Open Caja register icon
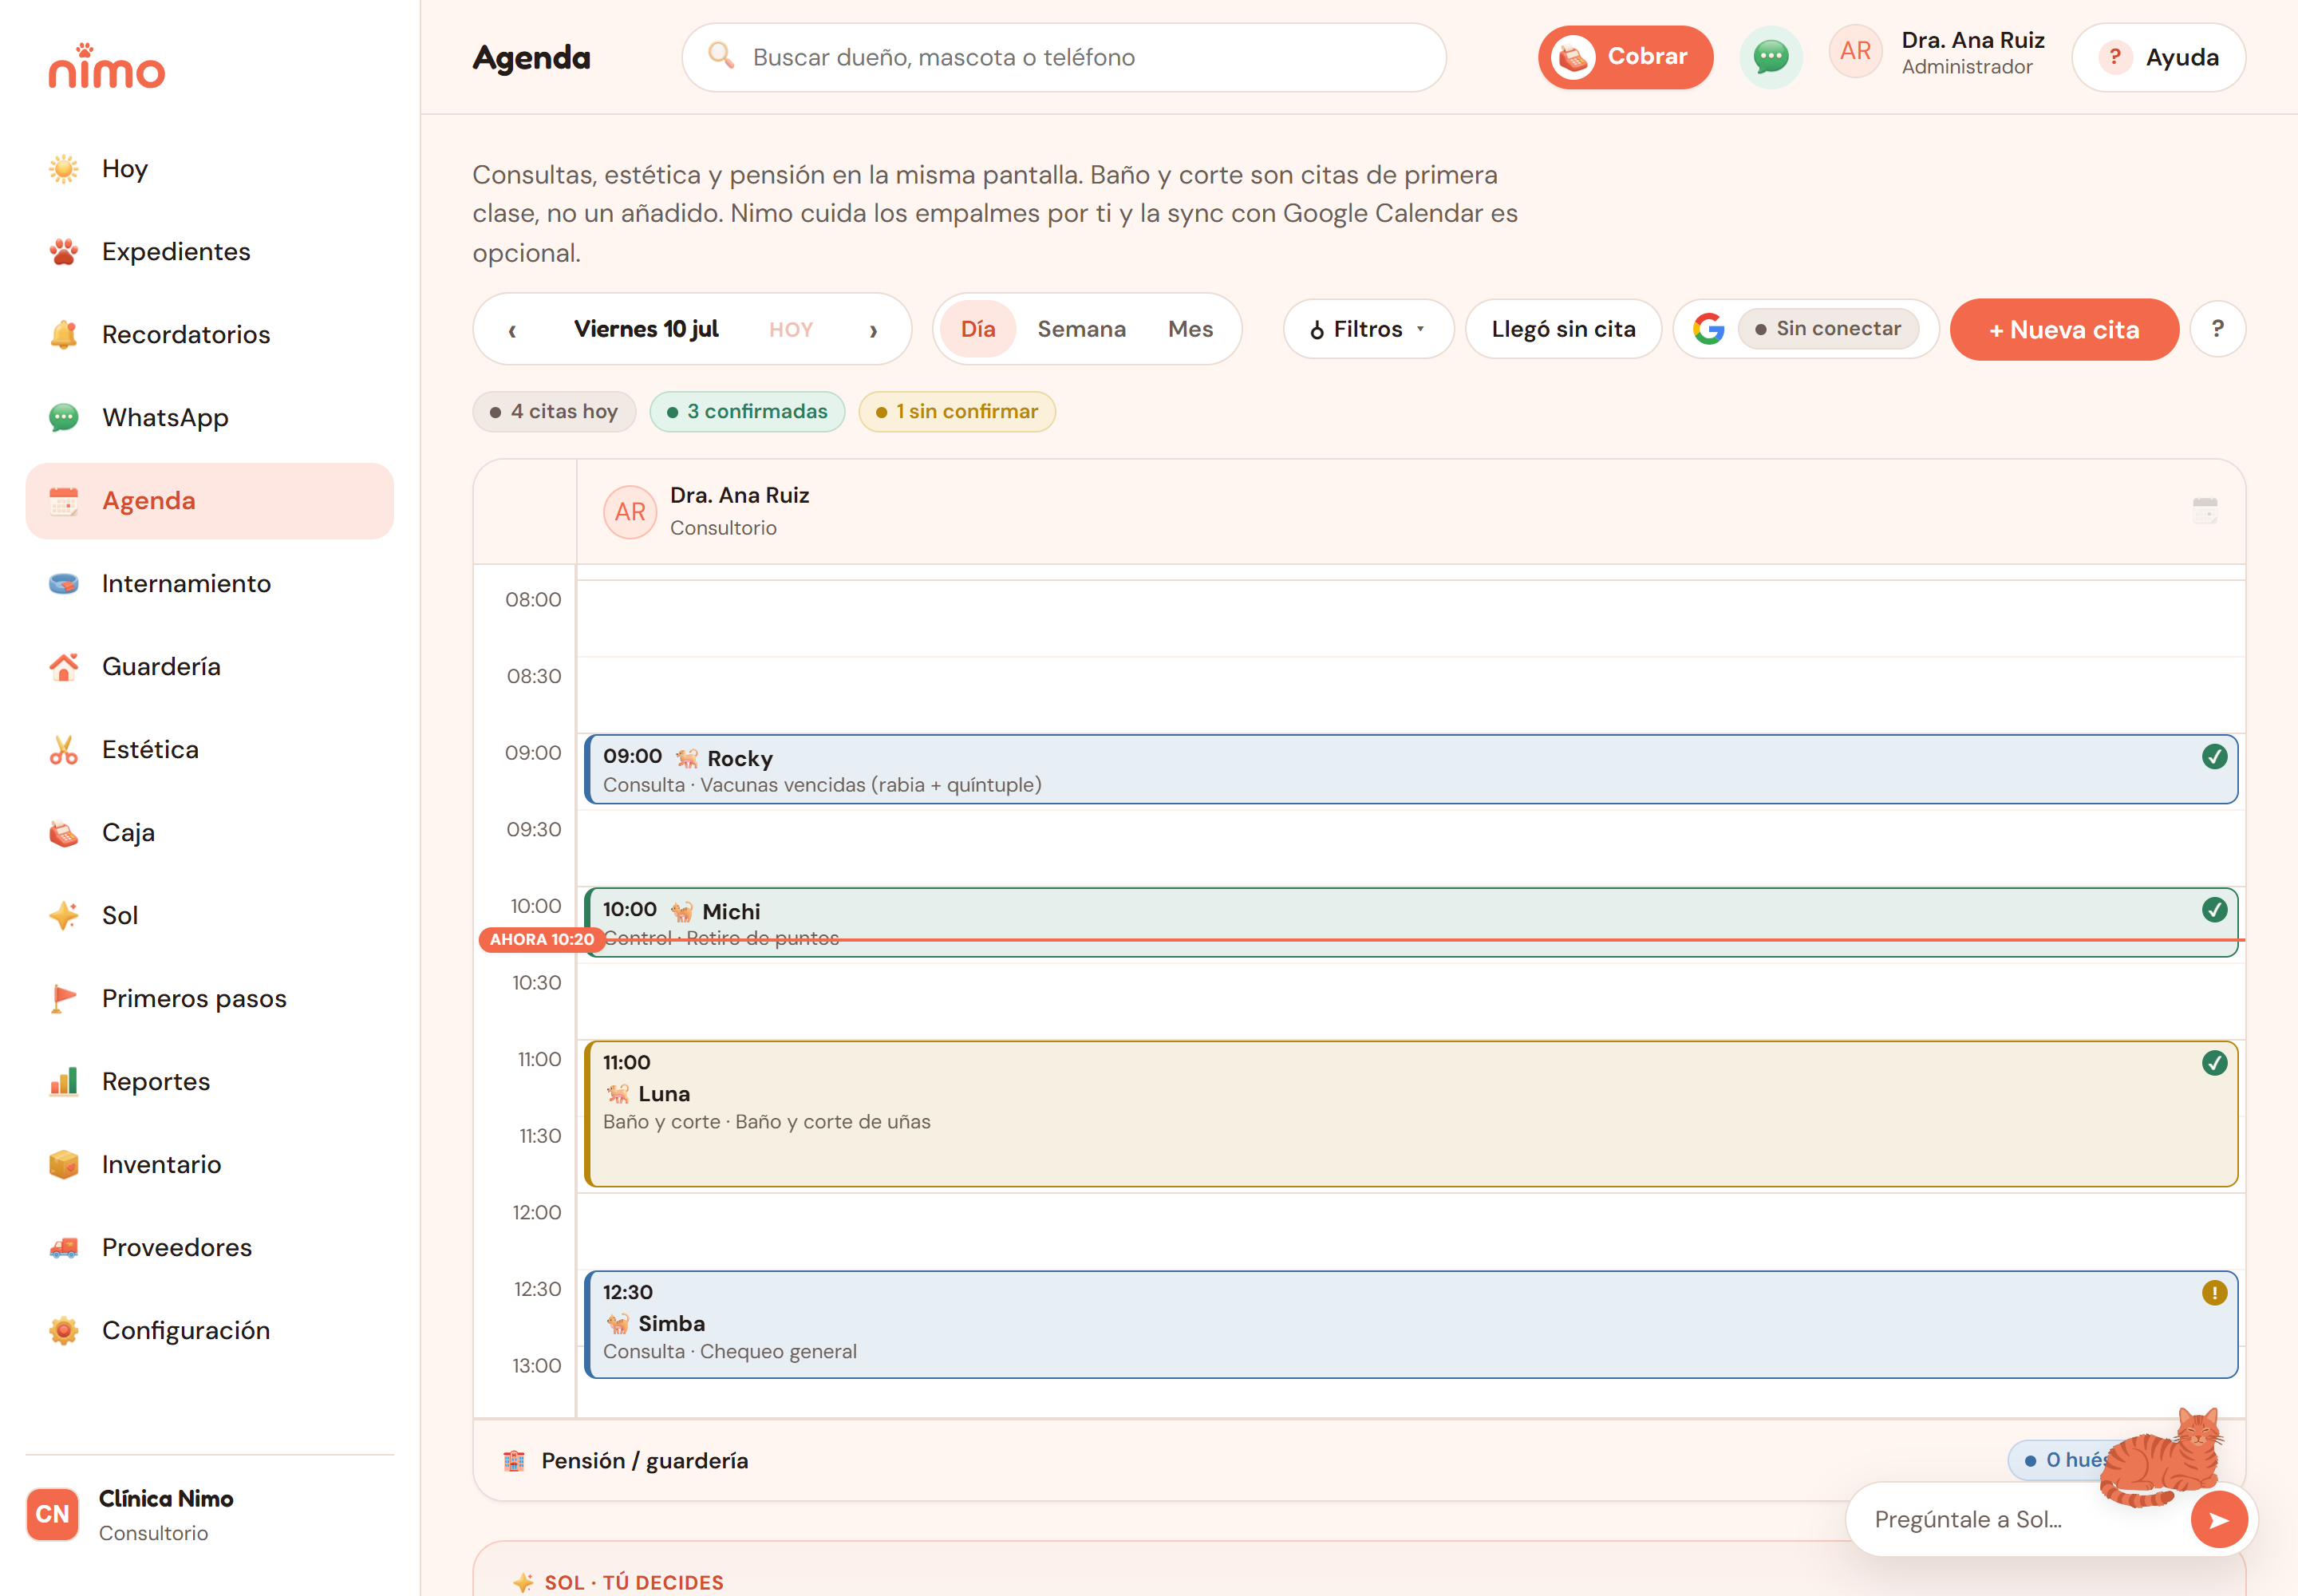Viewport: 2298px width, 1596px height. click(64, 833)
